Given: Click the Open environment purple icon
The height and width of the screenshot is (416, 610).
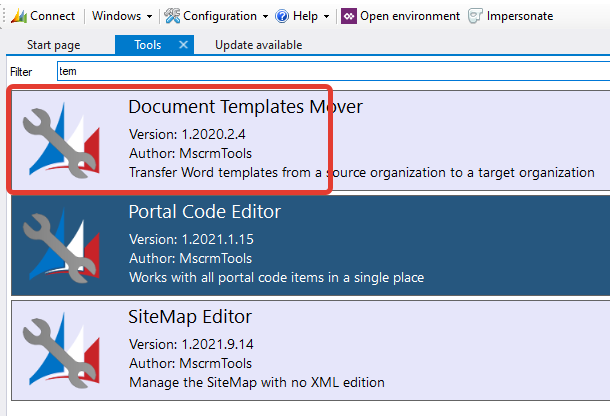Looking at the screenshot, I should 349,16.
